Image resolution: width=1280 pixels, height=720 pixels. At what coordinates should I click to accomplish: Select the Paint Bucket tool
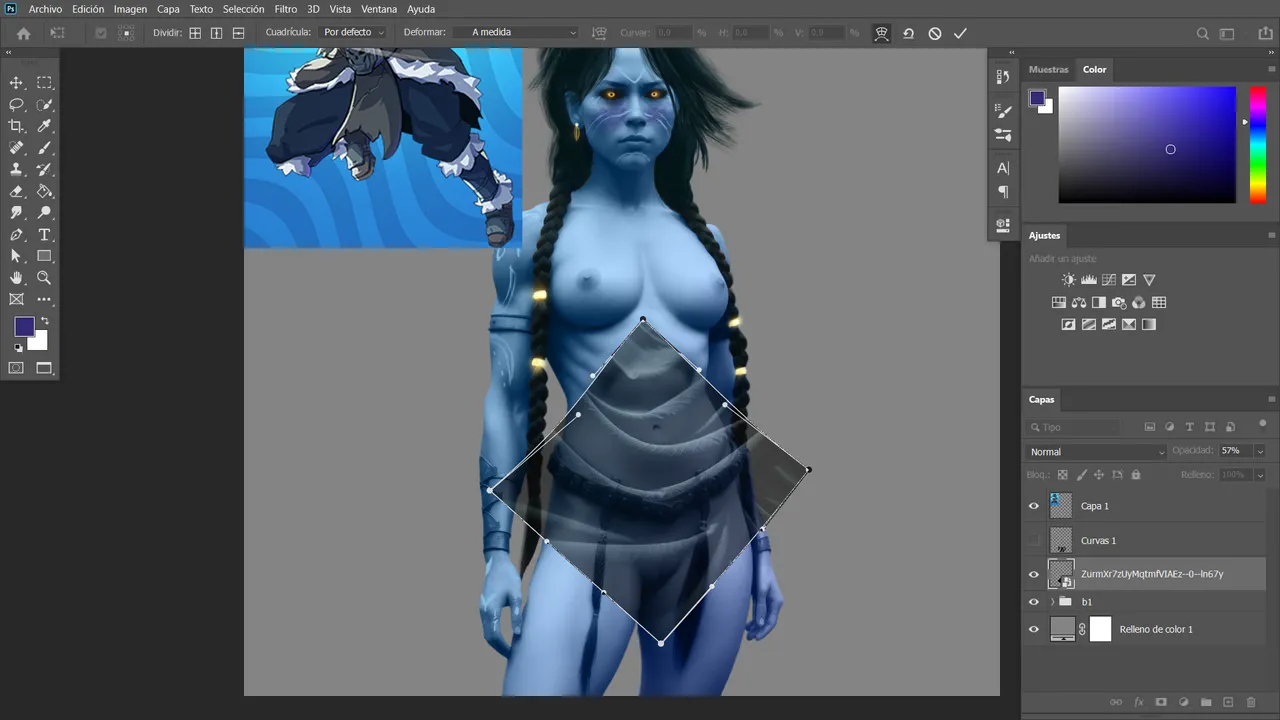click(x=45, y=191)
